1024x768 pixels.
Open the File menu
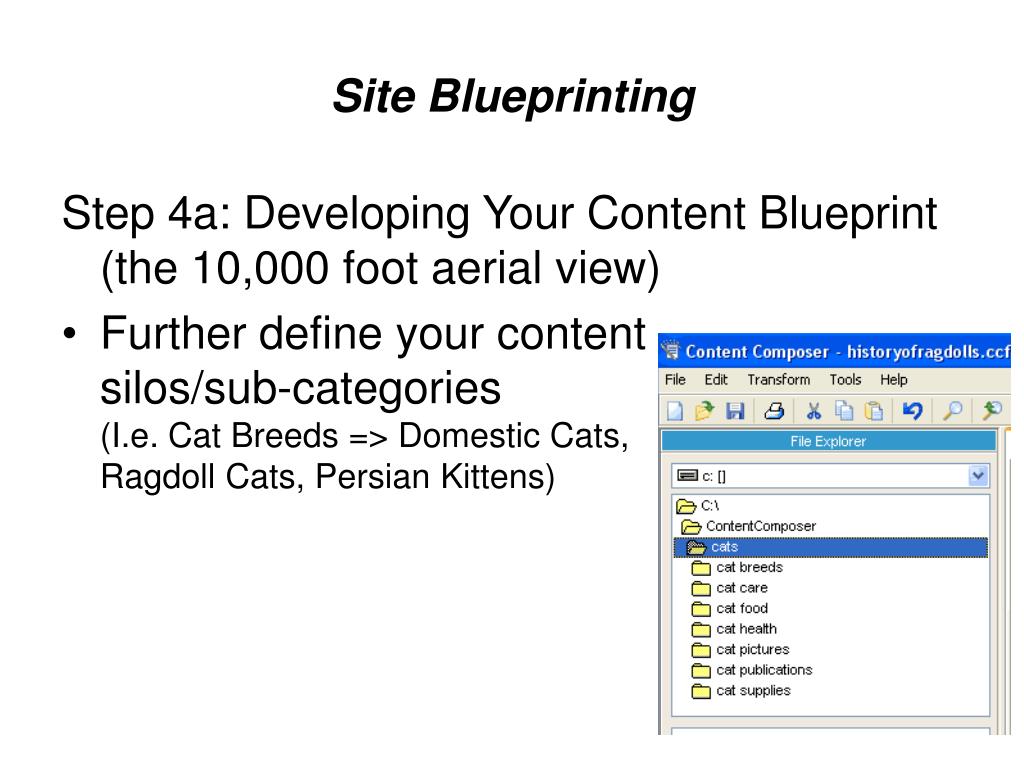point(675,379)
